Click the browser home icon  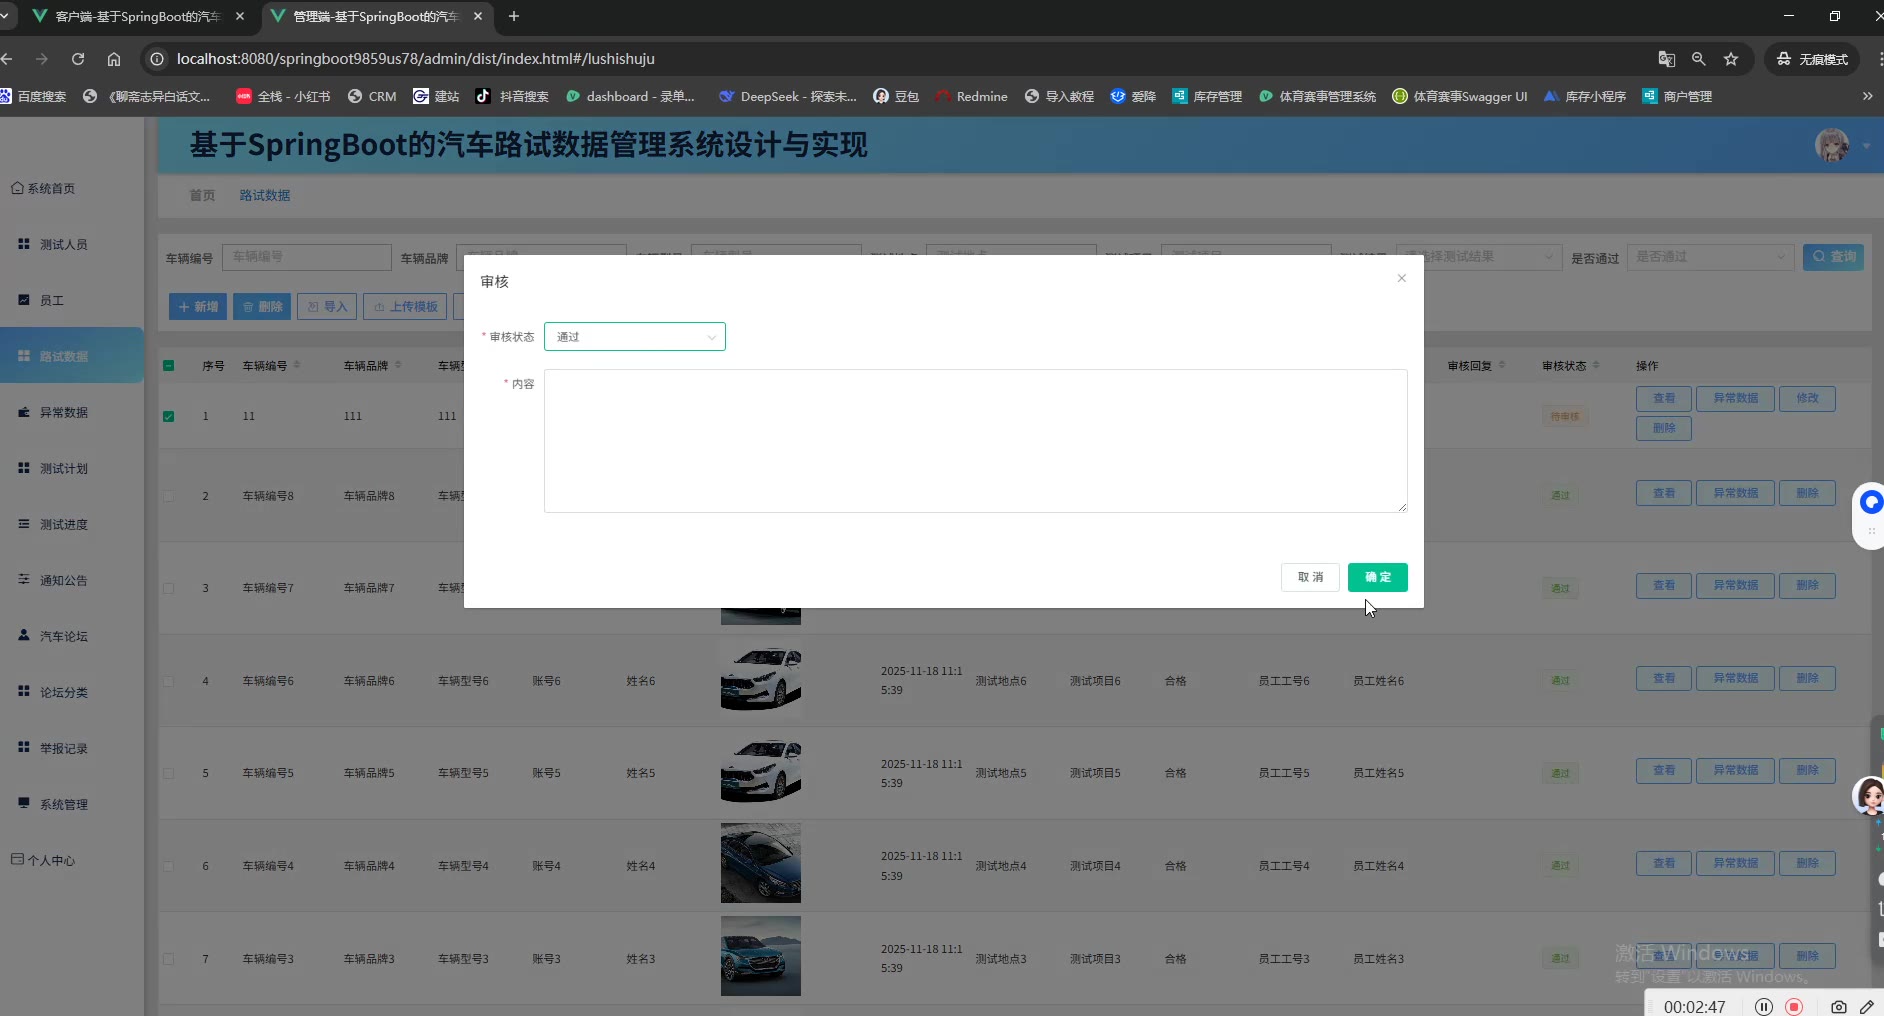point(114,59)
